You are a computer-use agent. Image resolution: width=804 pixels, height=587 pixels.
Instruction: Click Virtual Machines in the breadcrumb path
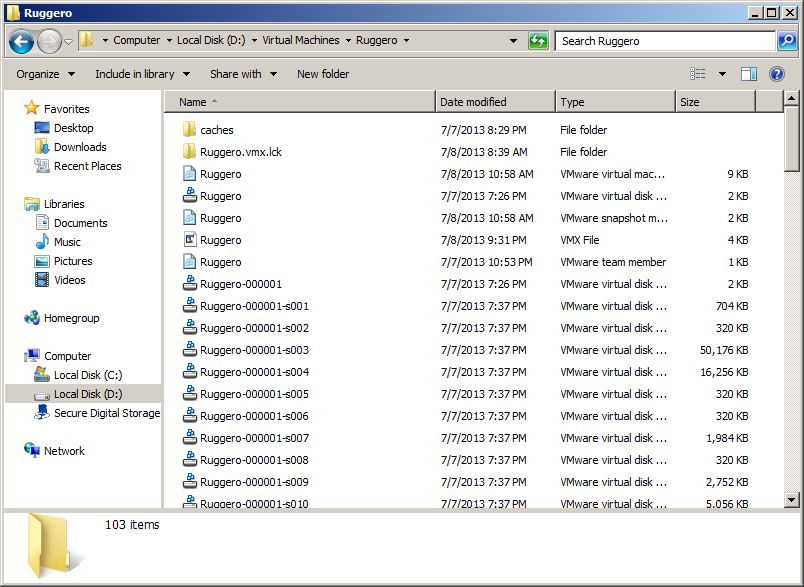point(301,41)
